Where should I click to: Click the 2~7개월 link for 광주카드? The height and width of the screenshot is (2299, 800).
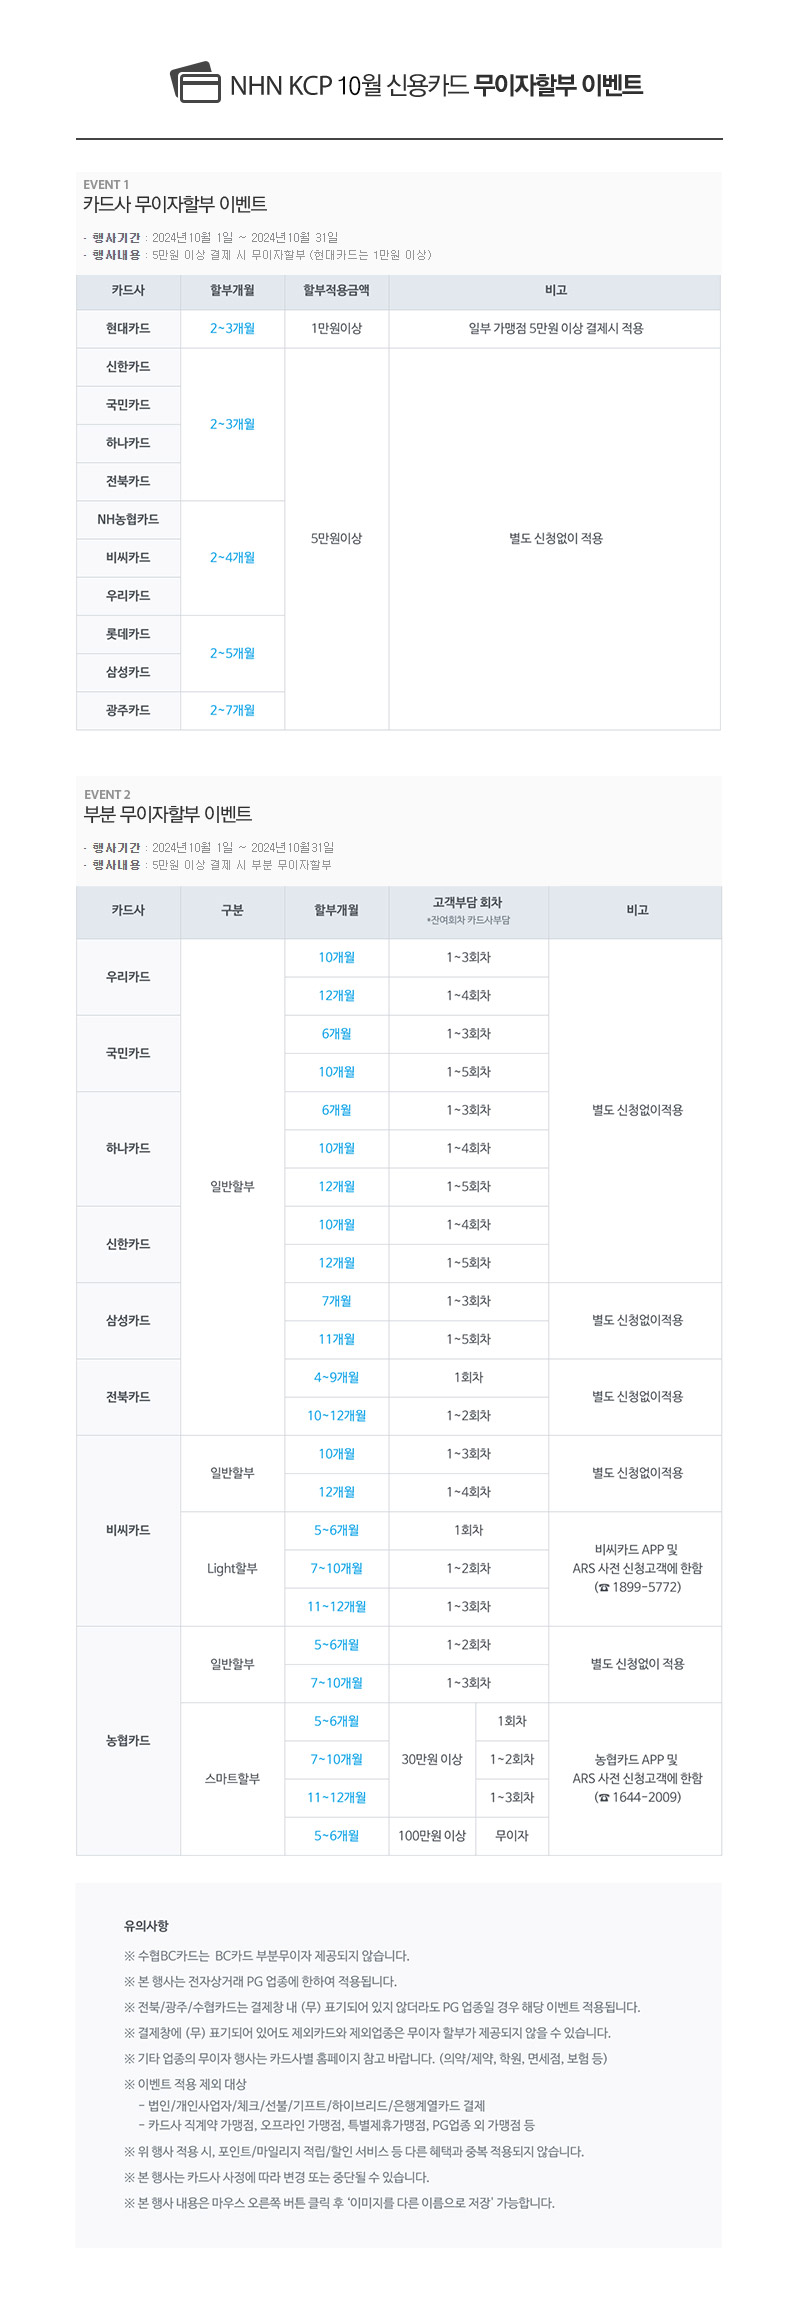pos(232,710)
